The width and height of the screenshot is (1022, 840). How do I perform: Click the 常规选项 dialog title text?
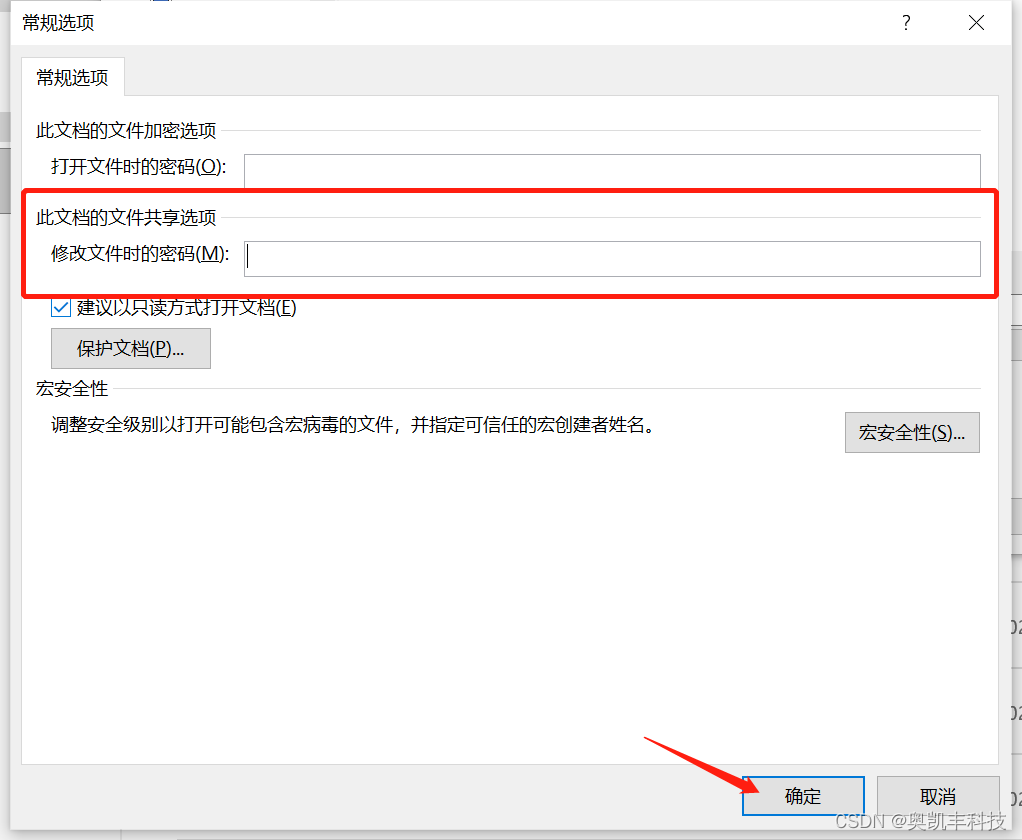58,23
